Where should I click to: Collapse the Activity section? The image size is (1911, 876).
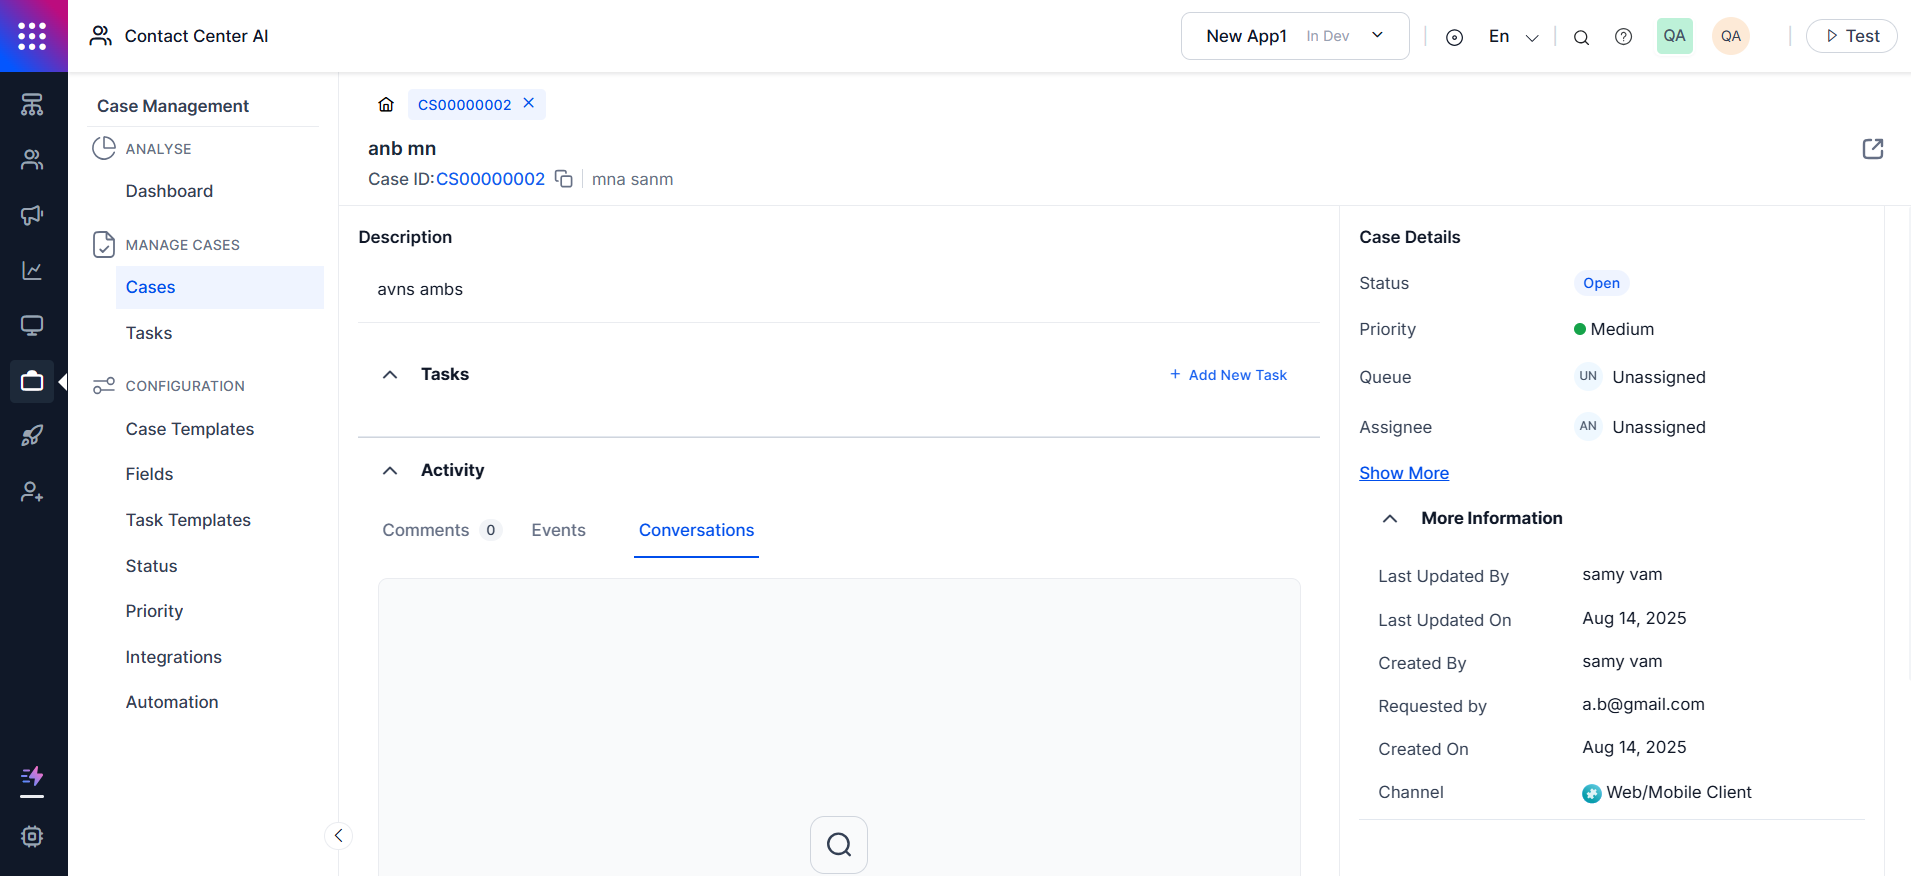click(390, 471)
